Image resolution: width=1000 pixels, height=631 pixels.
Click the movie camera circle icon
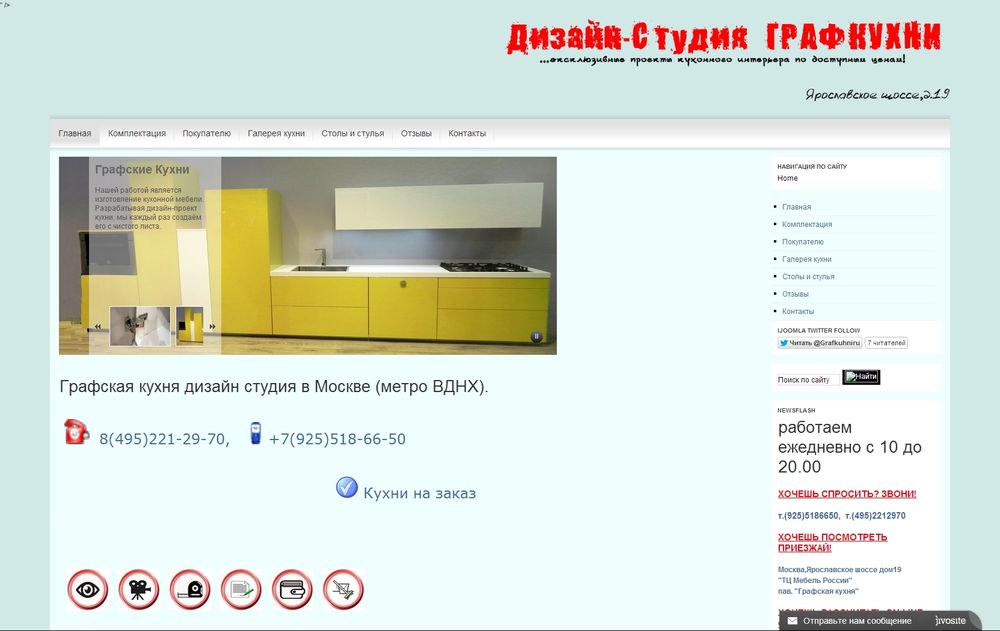(x=138, y=589)
